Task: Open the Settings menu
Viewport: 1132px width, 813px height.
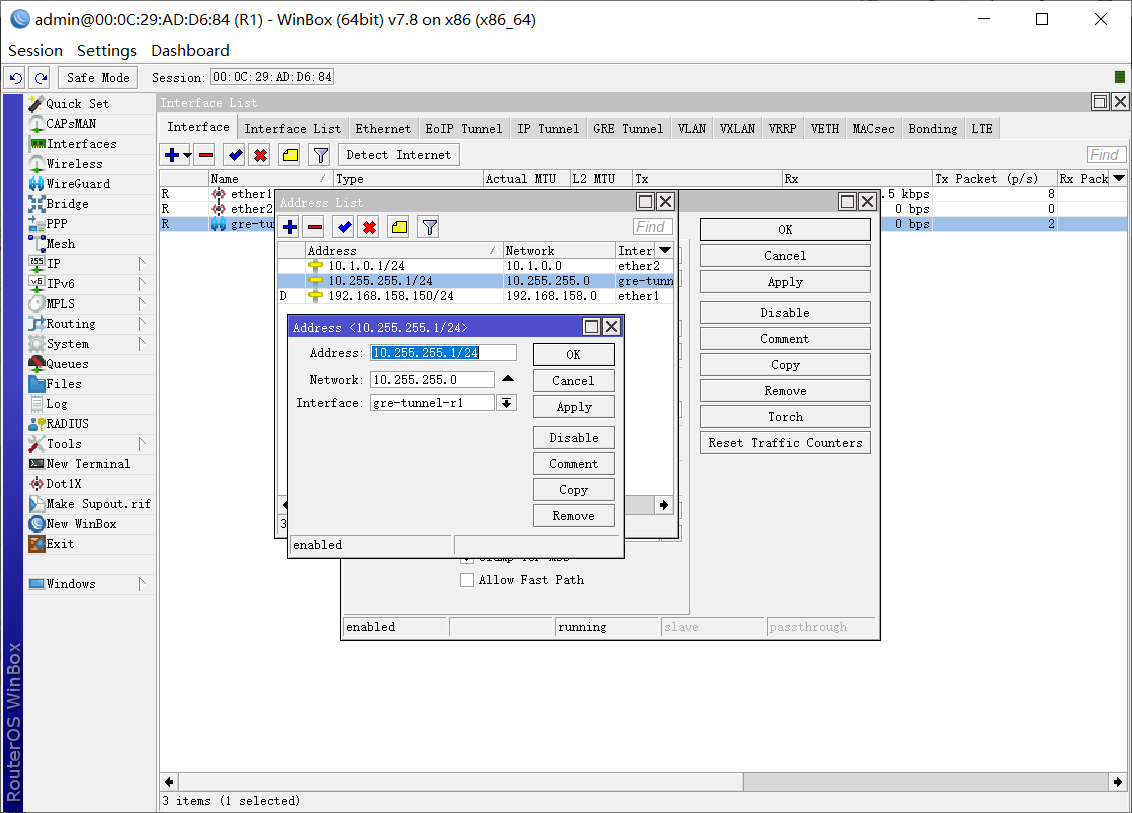Action: (107, 51)
